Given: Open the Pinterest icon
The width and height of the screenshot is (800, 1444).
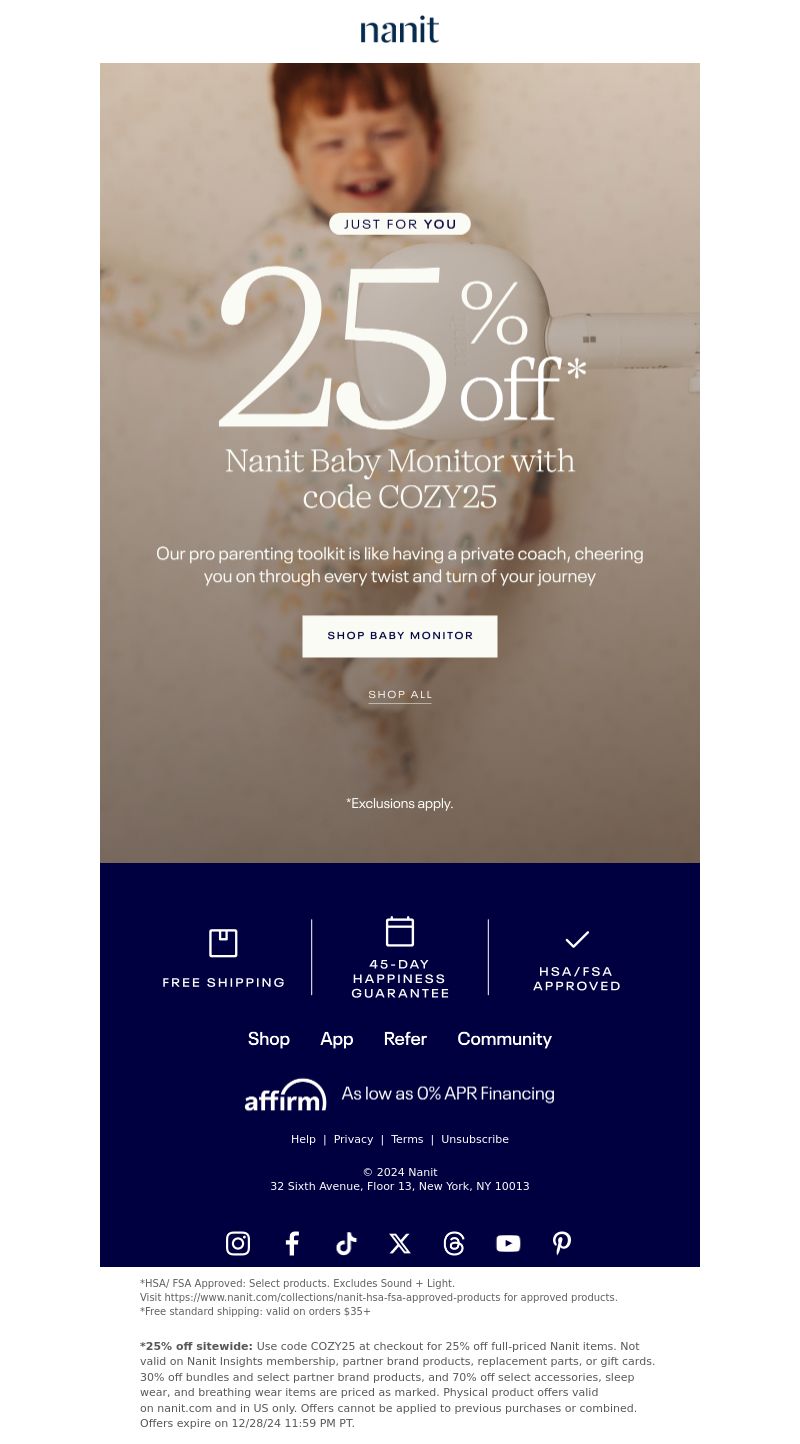Looking at the screenshot, I should pos(562,1243).
